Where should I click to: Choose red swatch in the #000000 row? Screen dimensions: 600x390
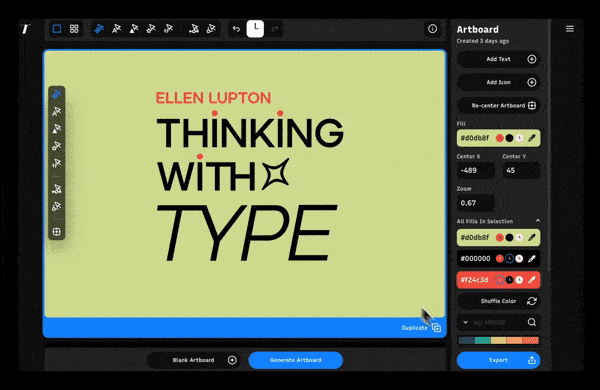click(499, 259)
